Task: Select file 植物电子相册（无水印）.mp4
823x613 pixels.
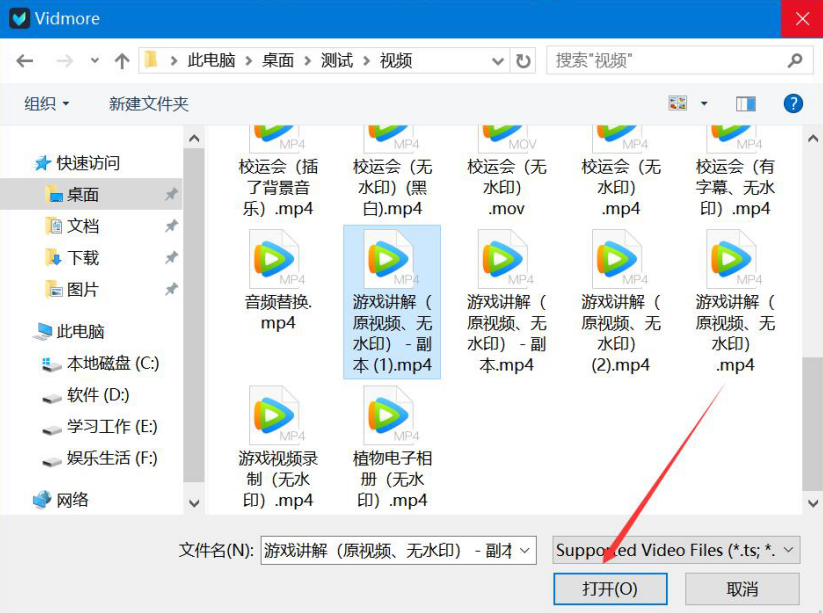Action: [392, 447]
